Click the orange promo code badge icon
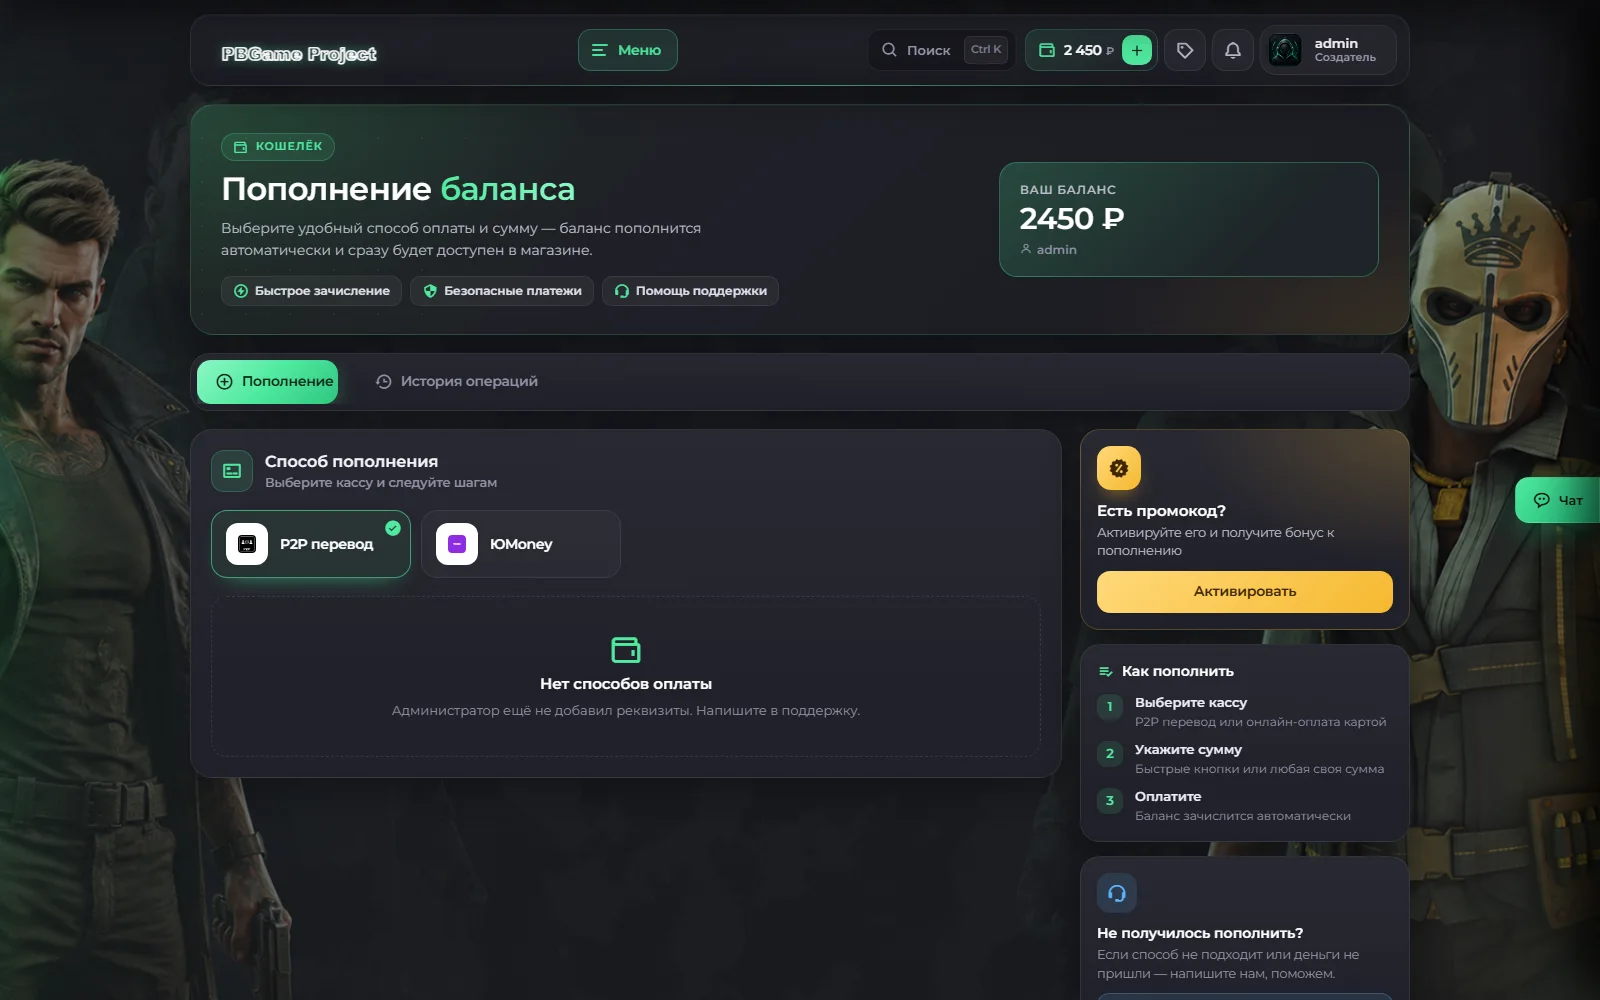This screenshot has width=1600, height=1000. 1119,468
